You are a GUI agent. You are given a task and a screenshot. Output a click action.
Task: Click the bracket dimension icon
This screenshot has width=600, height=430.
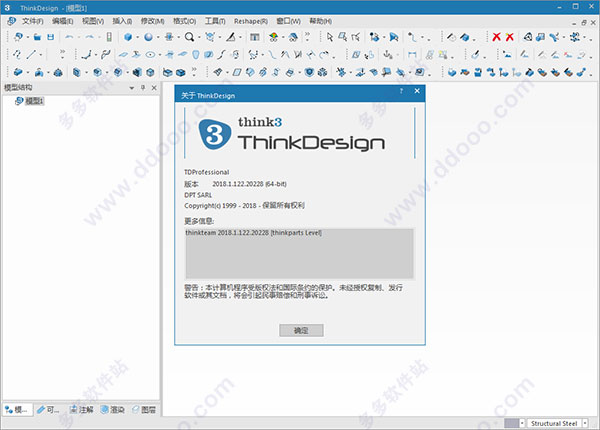[x=412, y=55]
